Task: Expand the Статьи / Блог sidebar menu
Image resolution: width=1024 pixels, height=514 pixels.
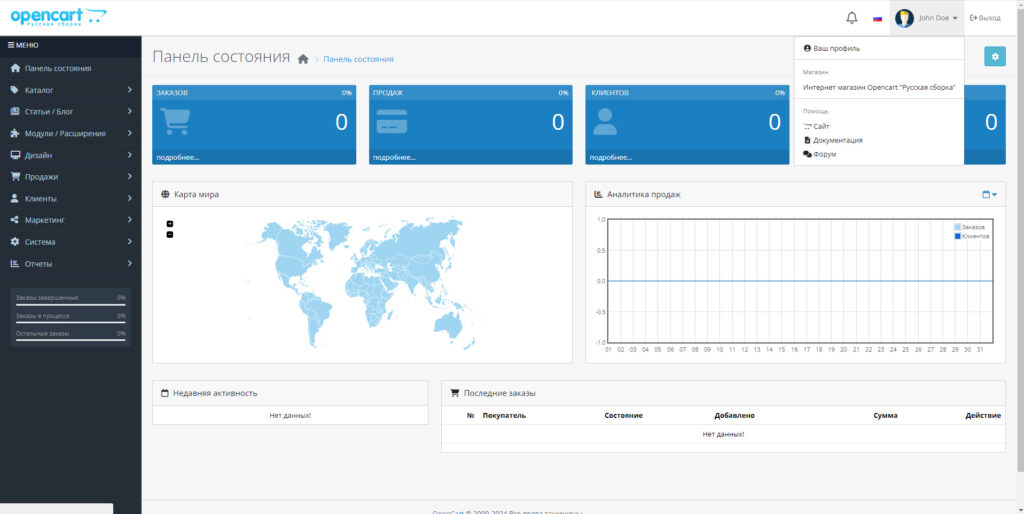Action: [71, 111]
